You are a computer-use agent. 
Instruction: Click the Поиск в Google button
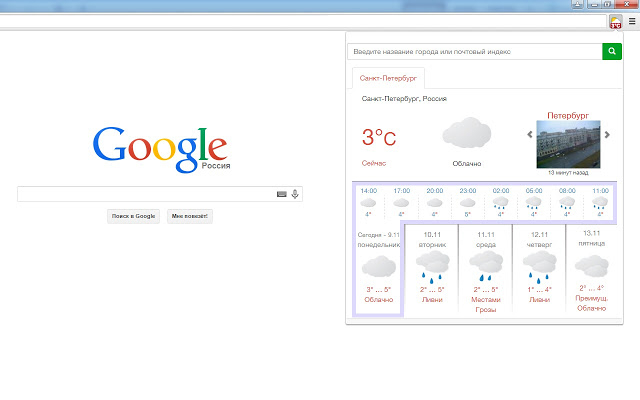[x=133, y=216]
